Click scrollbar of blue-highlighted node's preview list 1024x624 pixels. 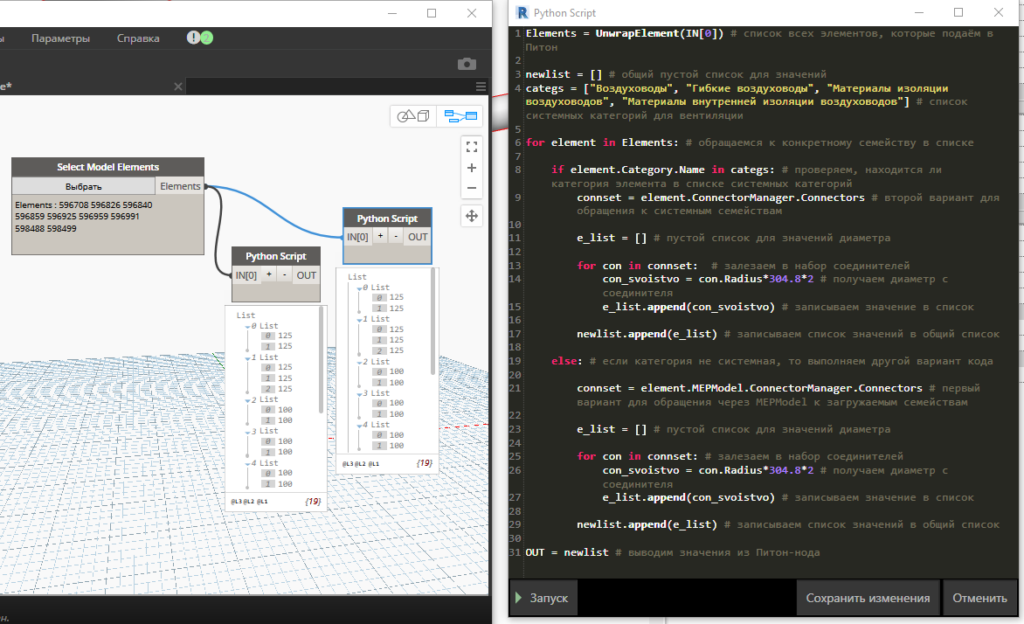click(432, 322)
